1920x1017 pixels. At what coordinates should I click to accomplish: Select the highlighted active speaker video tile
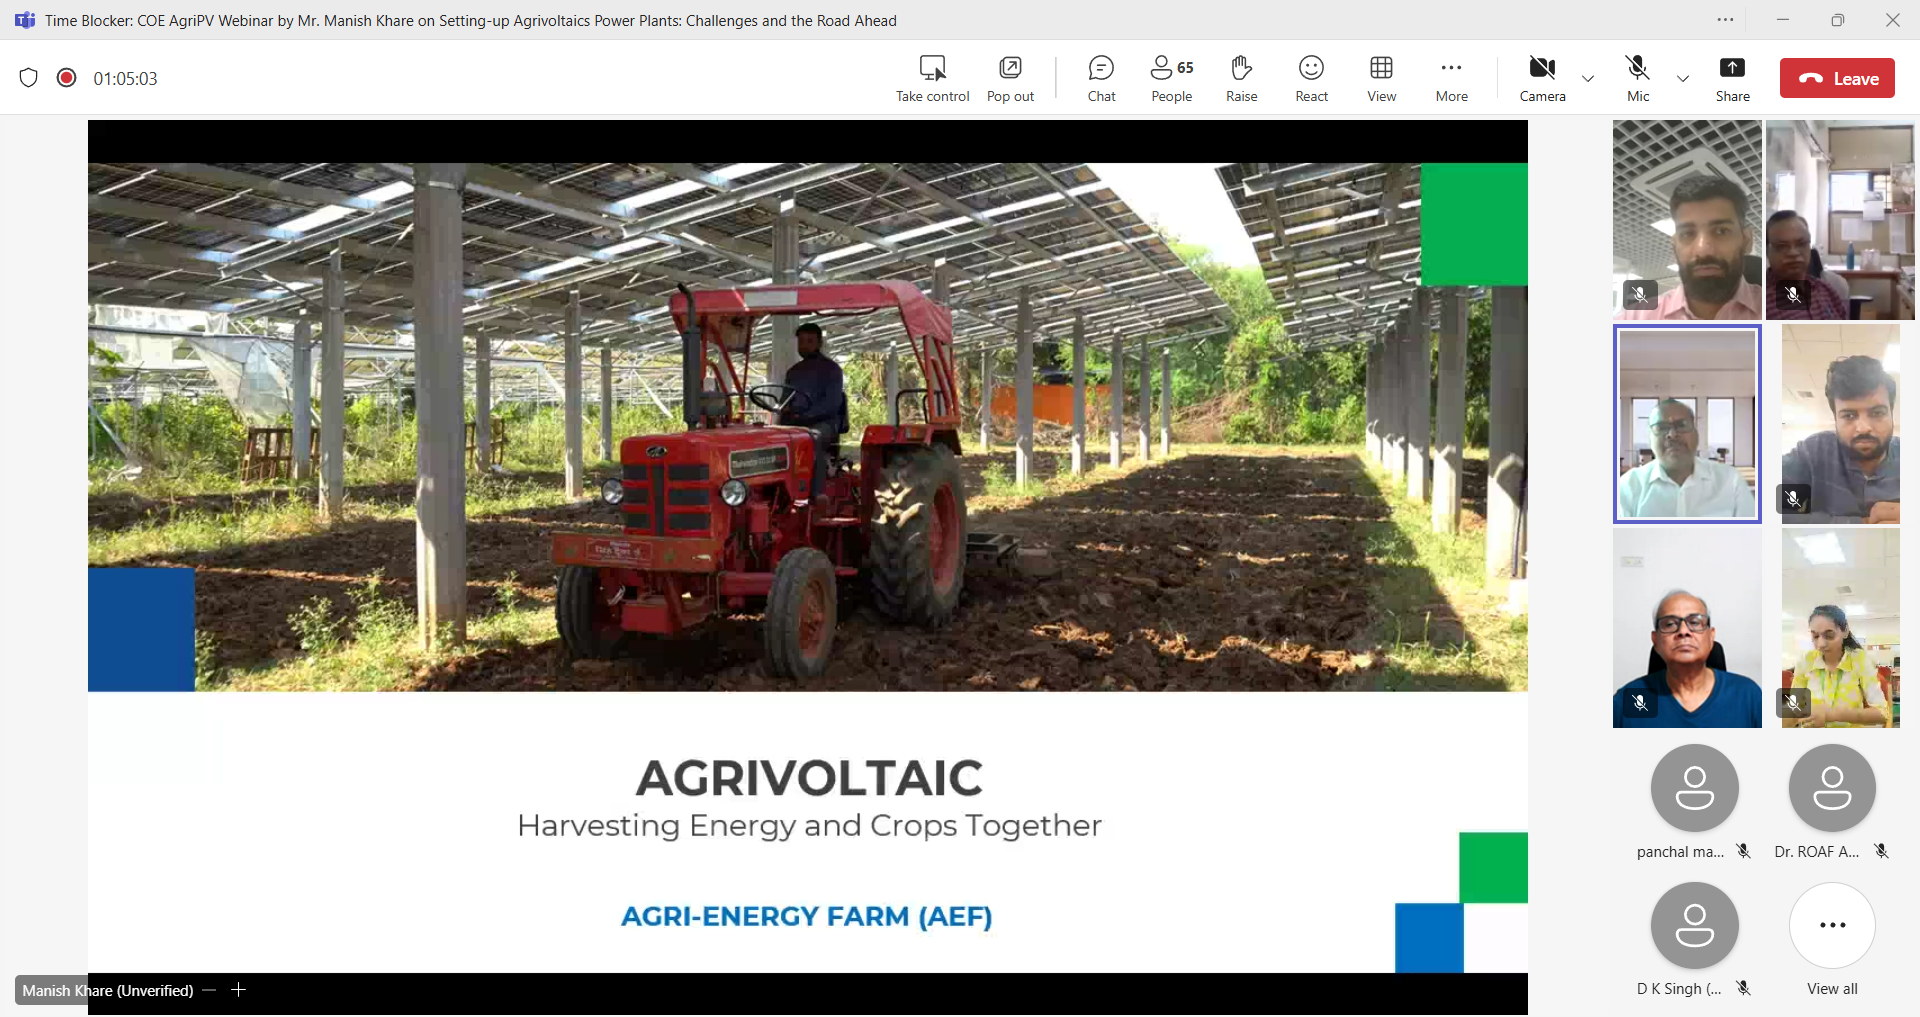tap(1687, 424)
